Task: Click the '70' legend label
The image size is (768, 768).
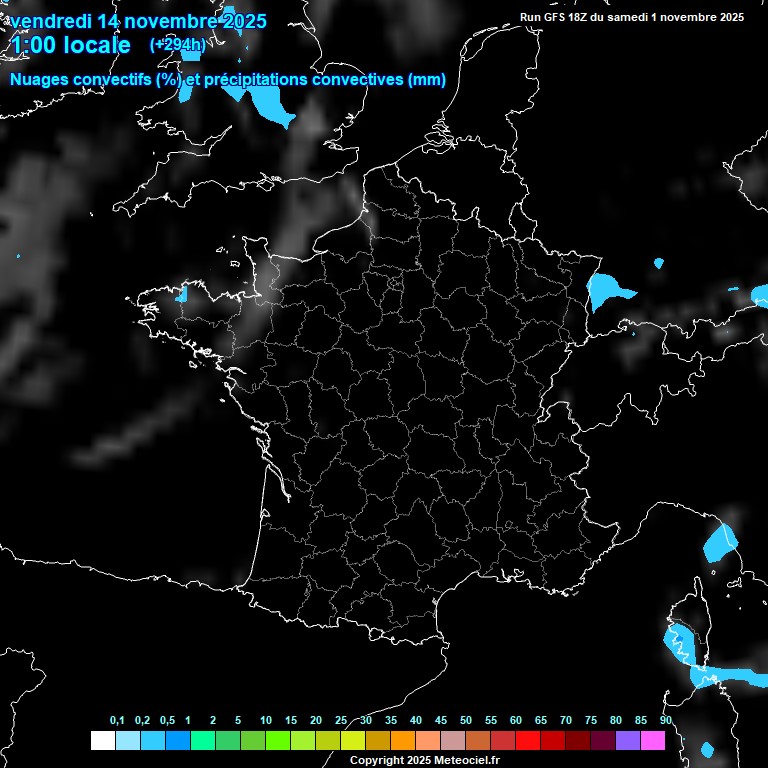Action: 566,720
